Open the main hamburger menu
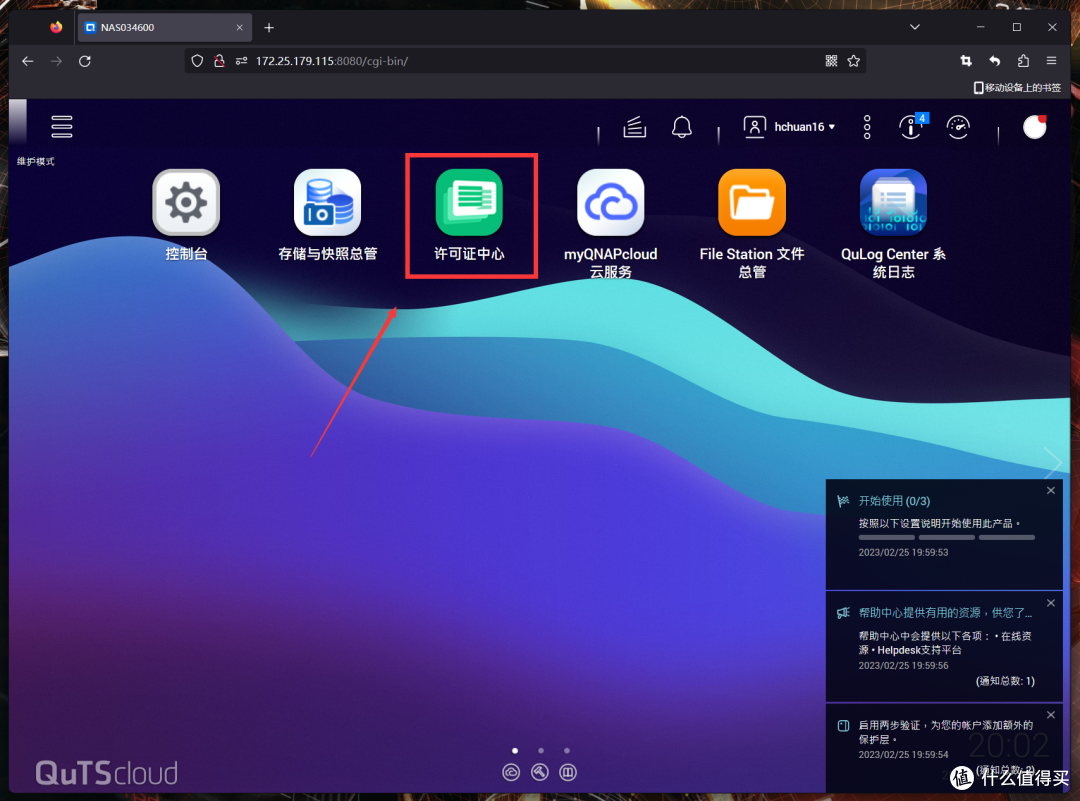1080x801 pixels. (61, 127)
